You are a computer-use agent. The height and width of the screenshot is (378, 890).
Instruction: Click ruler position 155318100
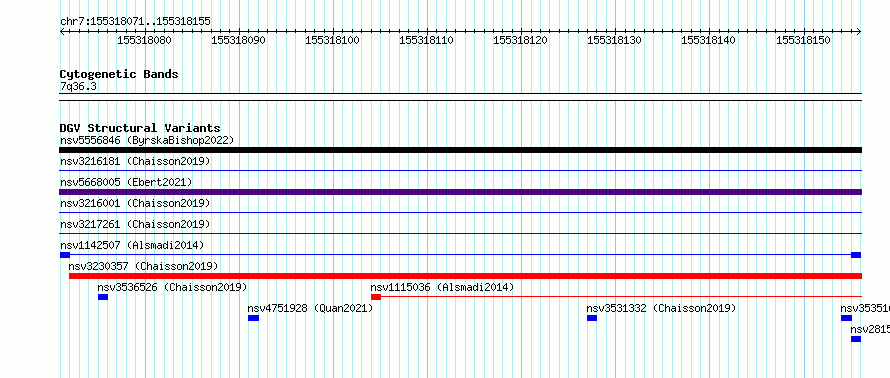tap(333, 40)
